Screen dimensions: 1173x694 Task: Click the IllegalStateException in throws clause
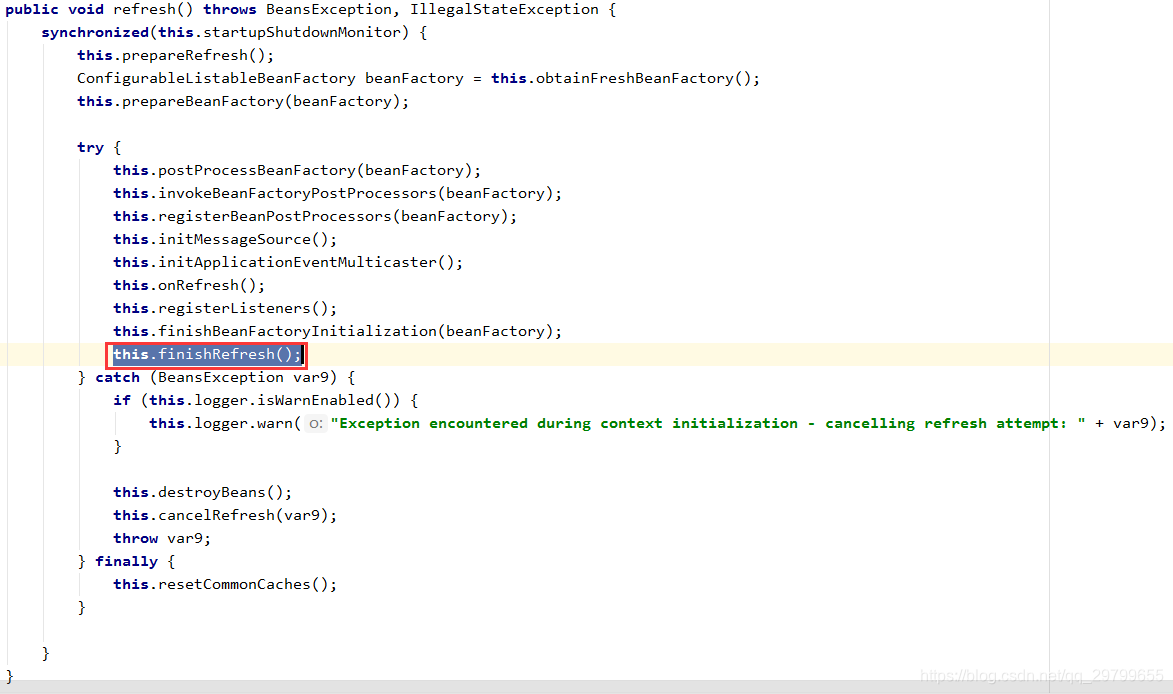504,10
